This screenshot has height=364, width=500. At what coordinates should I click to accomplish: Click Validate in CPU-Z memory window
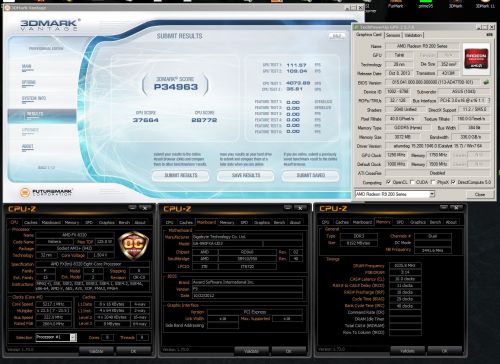point(407,350)
